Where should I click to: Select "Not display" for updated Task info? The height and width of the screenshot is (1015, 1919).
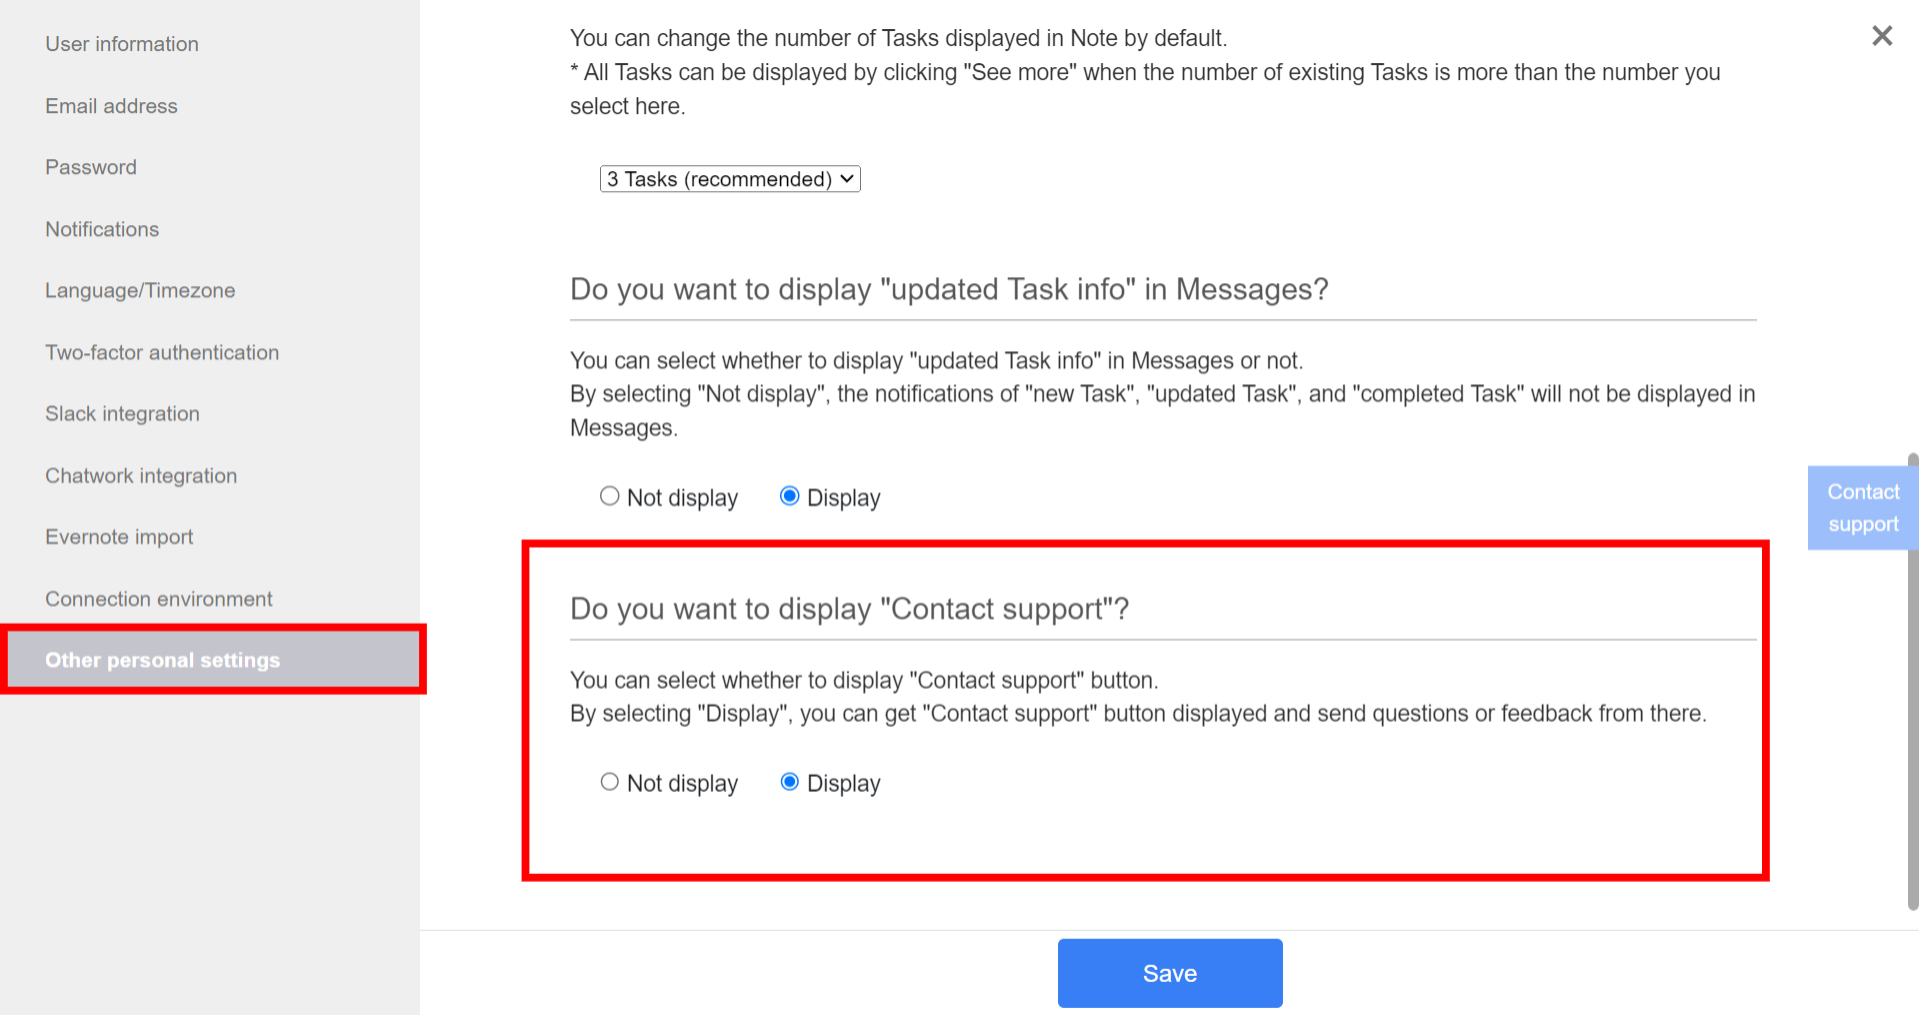click(x=610, y=496)
